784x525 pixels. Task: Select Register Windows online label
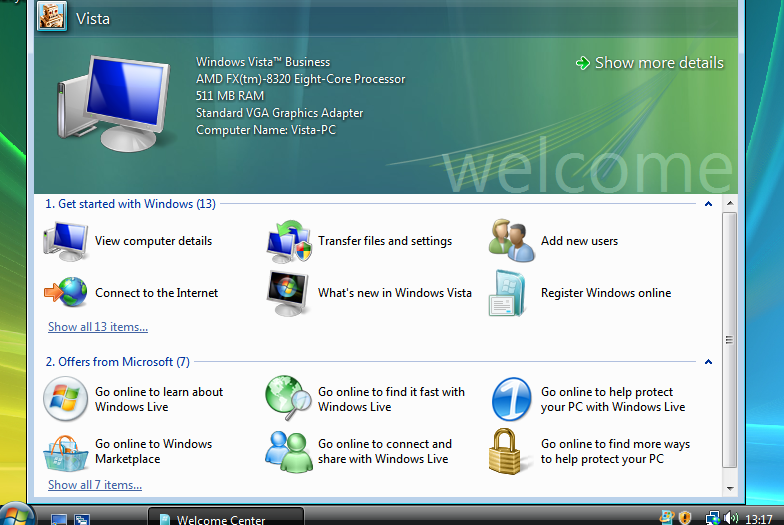[606, 293]
